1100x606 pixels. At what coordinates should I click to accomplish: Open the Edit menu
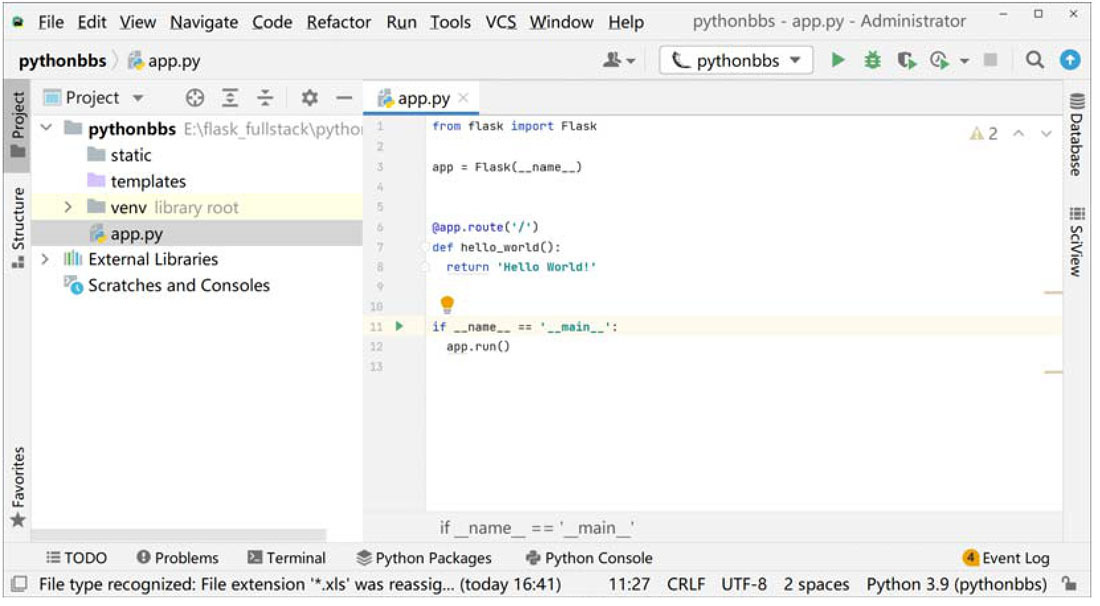92,22
